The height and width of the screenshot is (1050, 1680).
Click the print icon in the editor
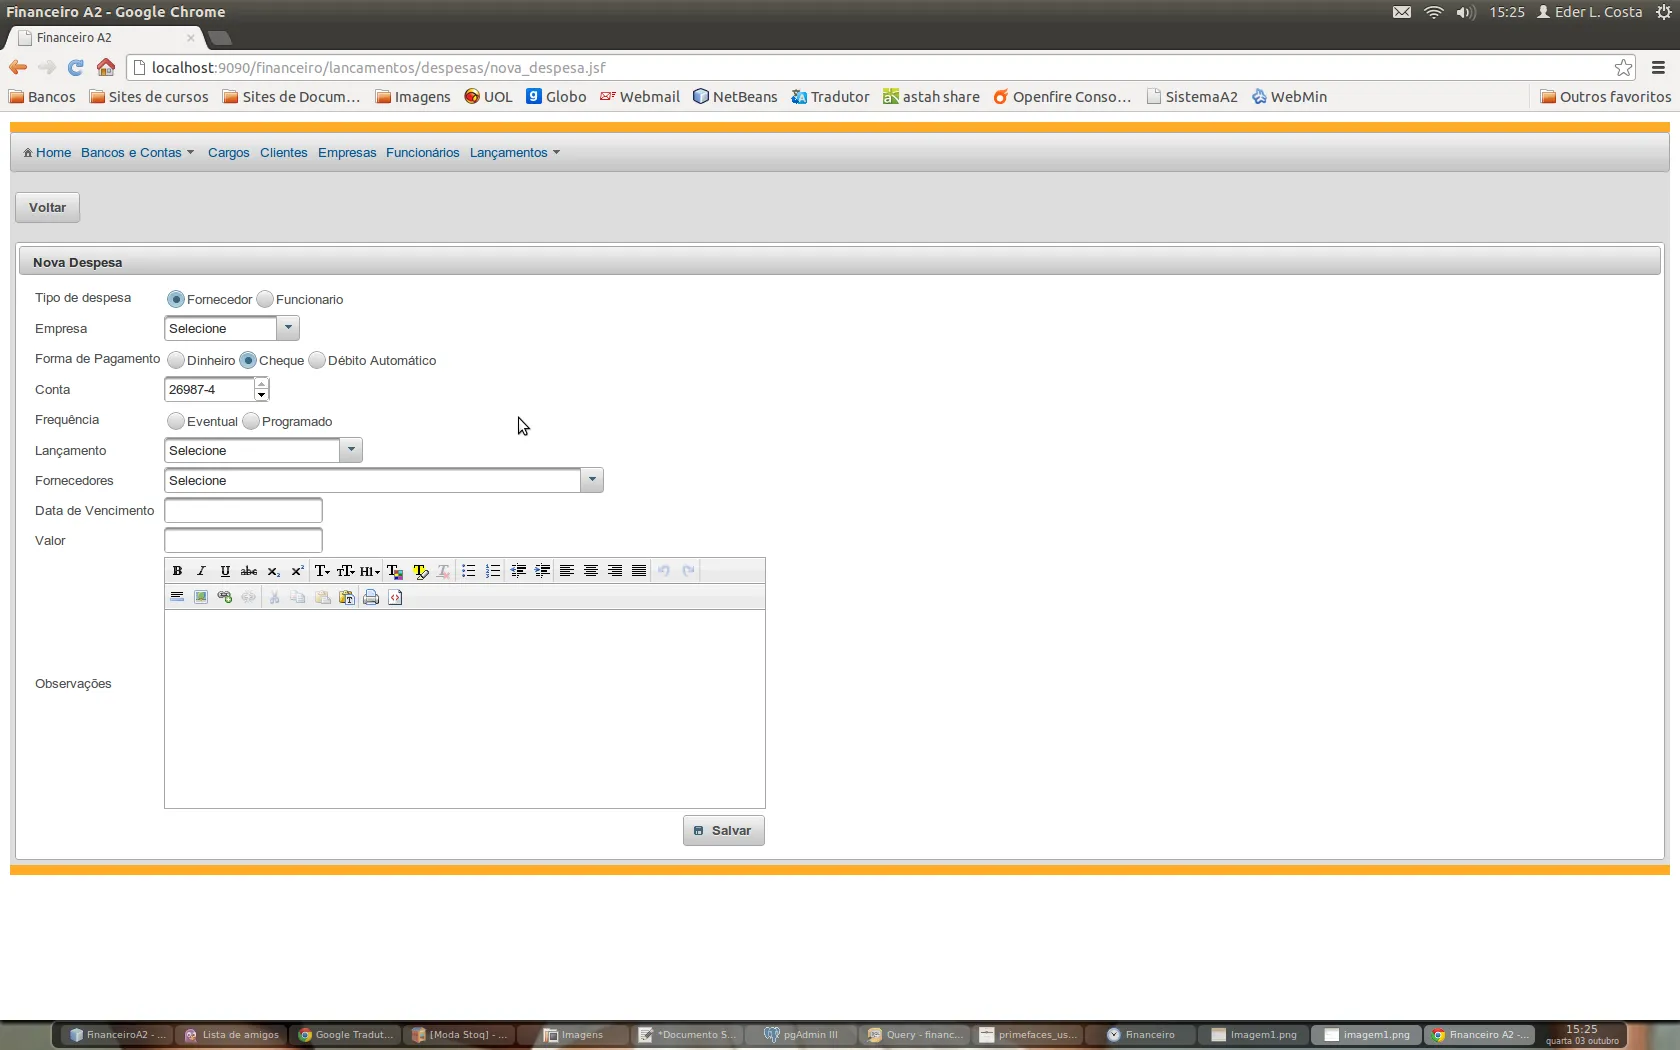point(371,597)
